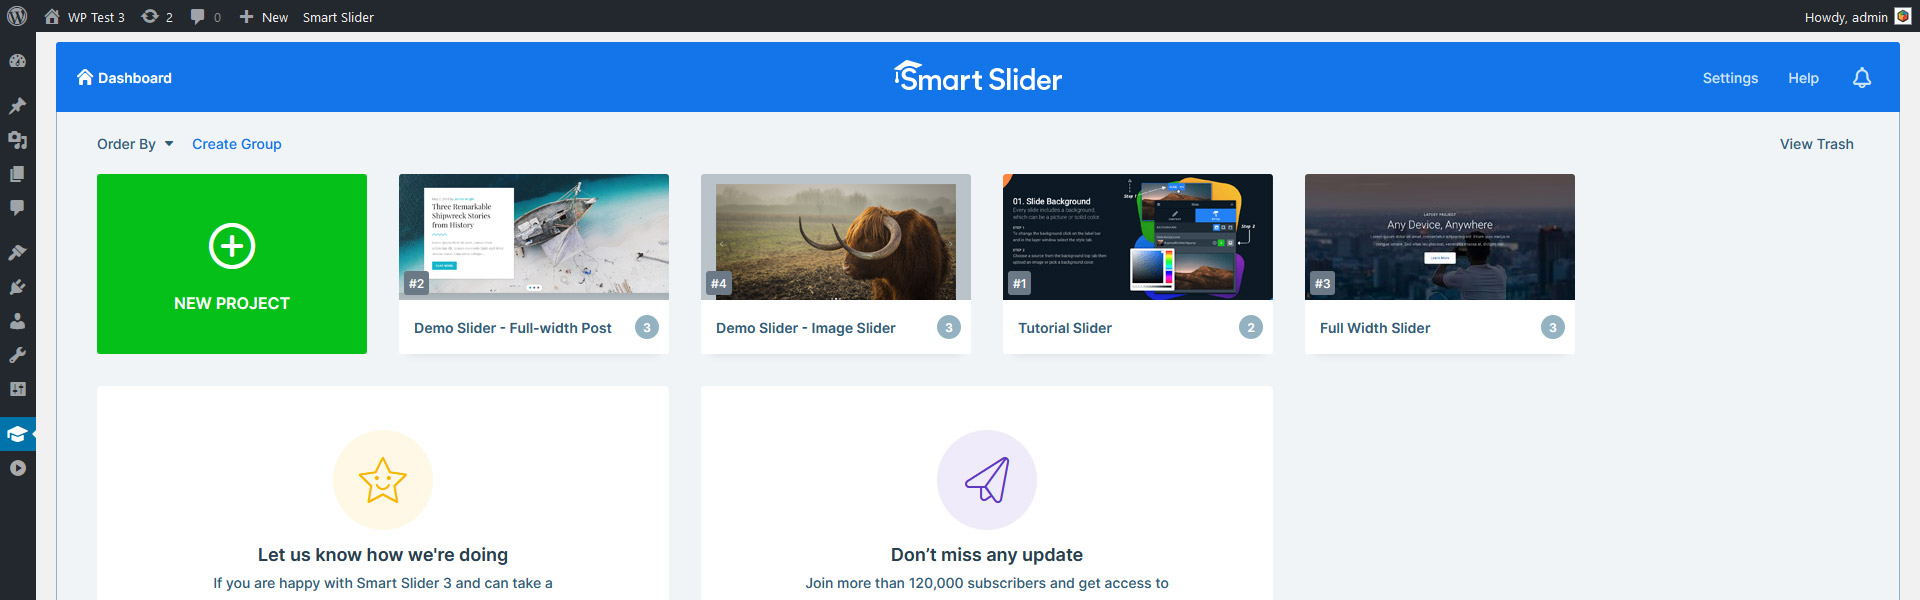
Task: Open the New menu in admin bar
Action: pos(264,17)
